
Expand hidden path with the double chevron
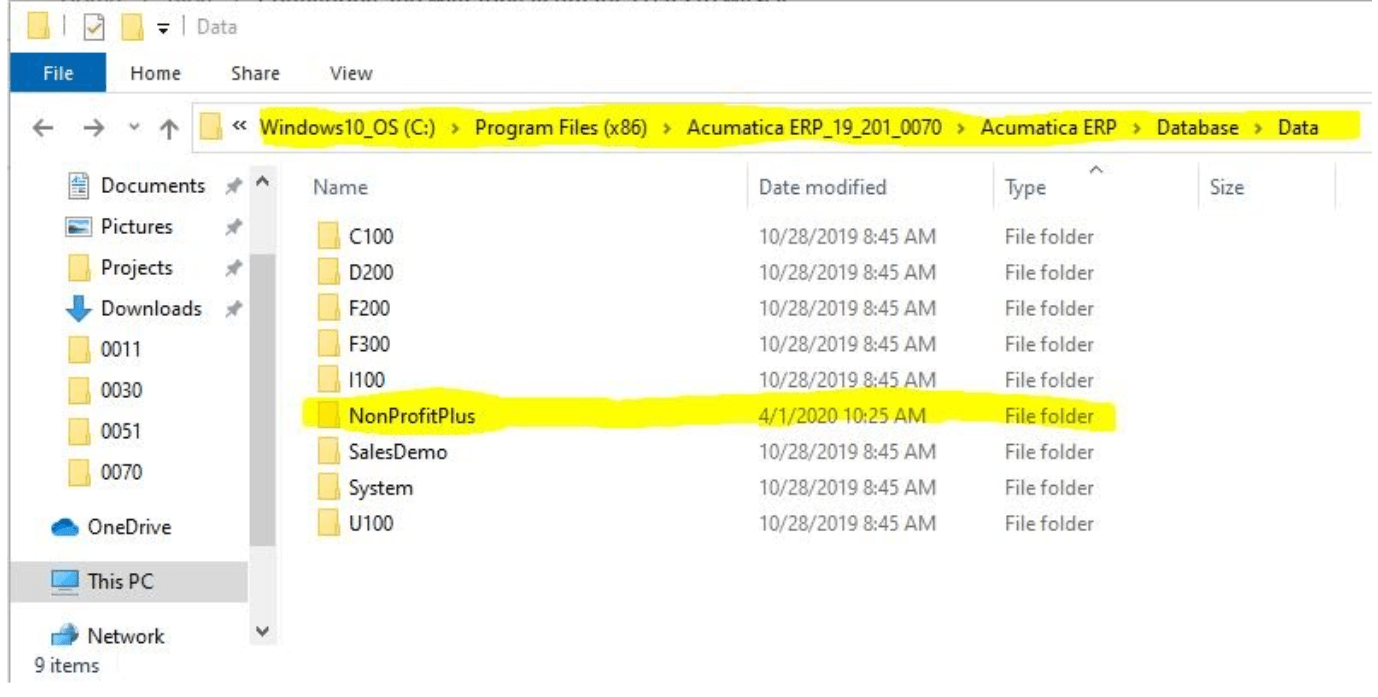click(x=239, y=127)
